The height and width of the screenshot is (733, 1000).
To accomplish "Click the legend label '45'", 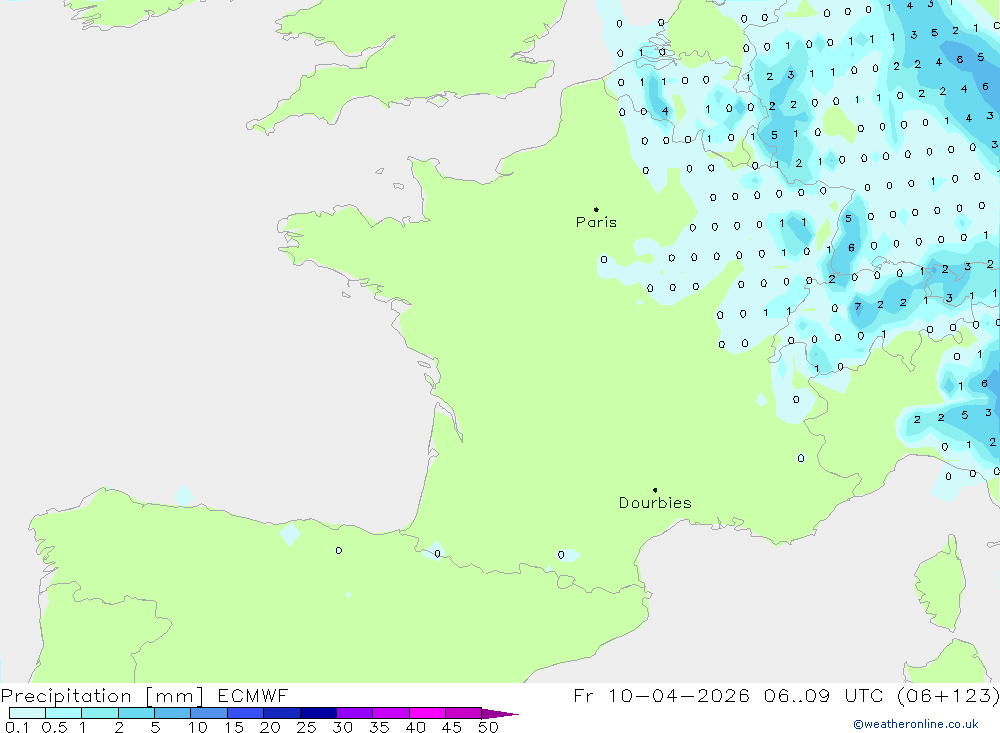I will pyautogui.click(x=452, y=727).
